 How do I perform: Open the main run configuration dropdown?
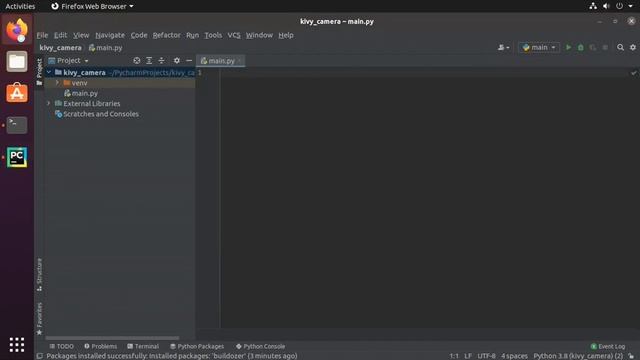539,47
